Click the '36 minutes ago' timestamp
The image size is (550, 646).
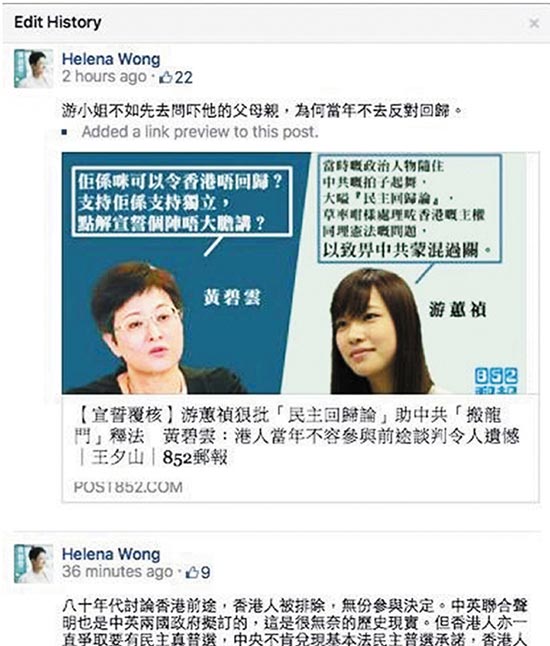coord(117,572)
